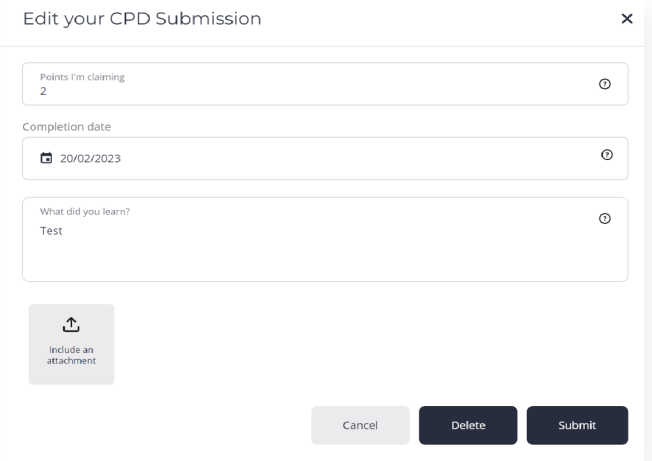The width and height of the screenshot is (652, 461).
Task: Focus the Points I'm claiming field
Action: pyautogui.click(x=325, y=84)
